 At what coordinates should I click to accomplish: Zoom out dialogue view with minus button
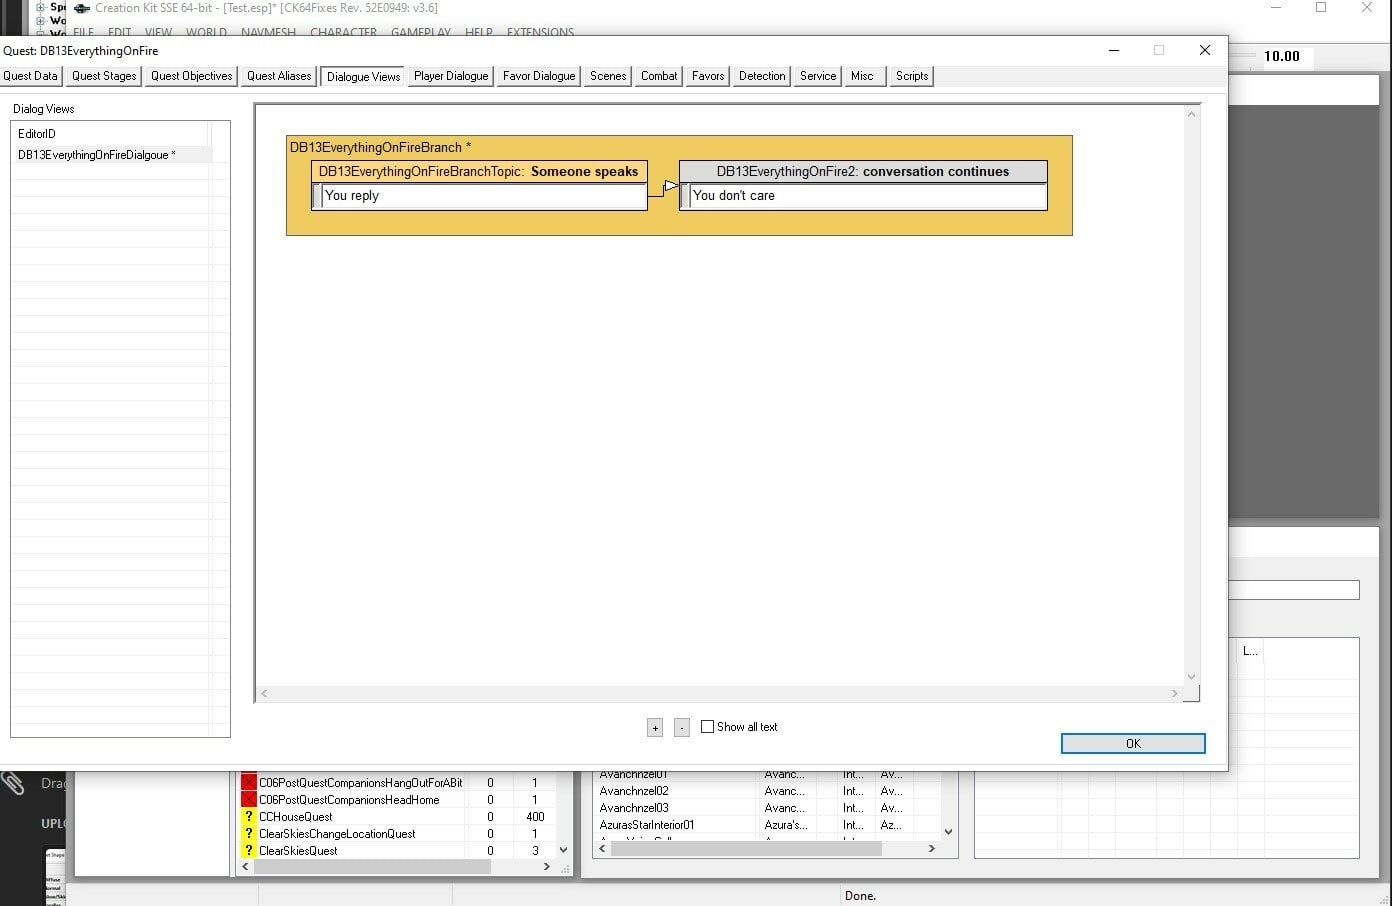point(682,728)
